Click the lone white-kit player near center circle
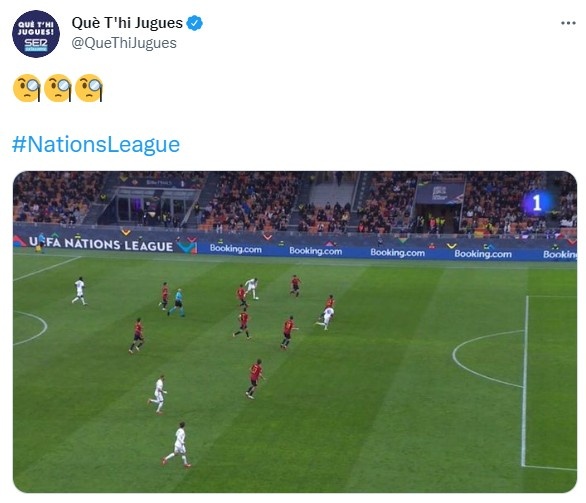The image size is (586, 503). coord(80,291)
